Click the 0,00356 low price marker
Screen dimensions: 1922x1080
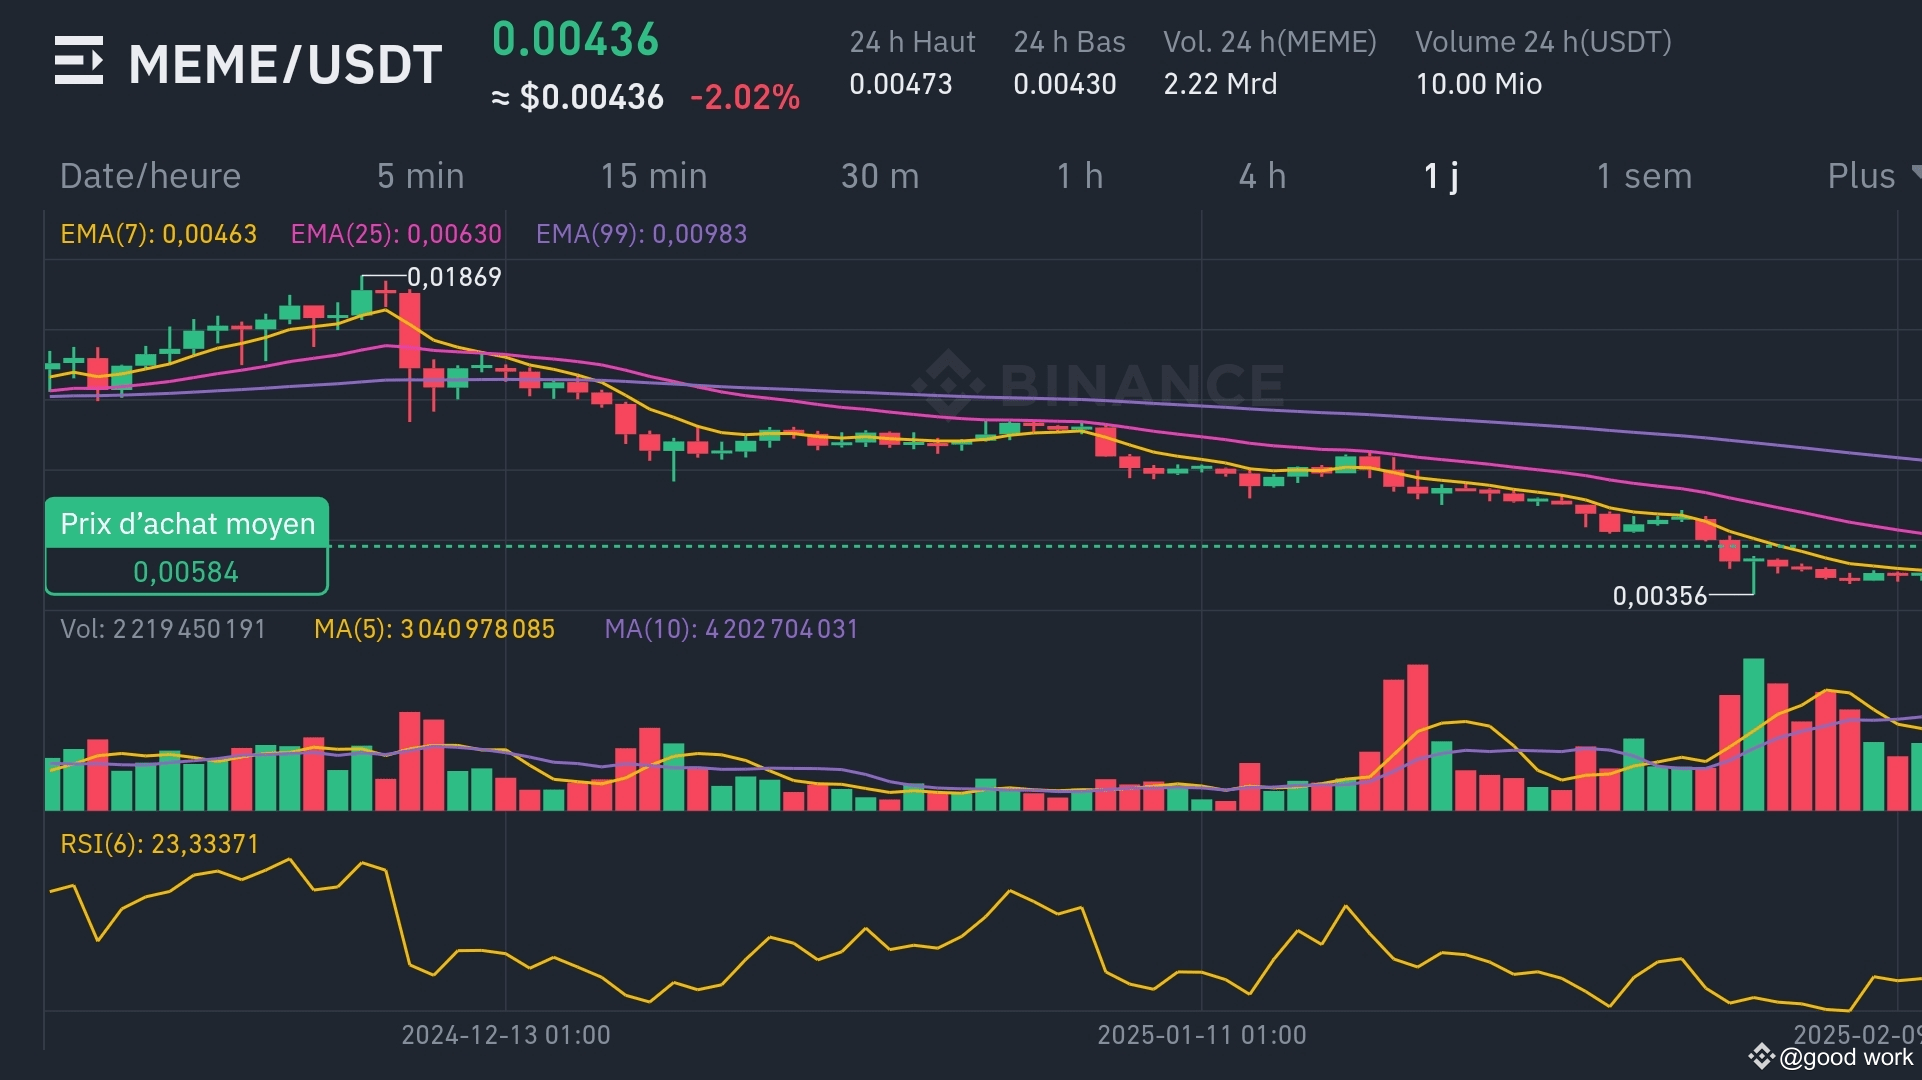(x=1659, y=596)
